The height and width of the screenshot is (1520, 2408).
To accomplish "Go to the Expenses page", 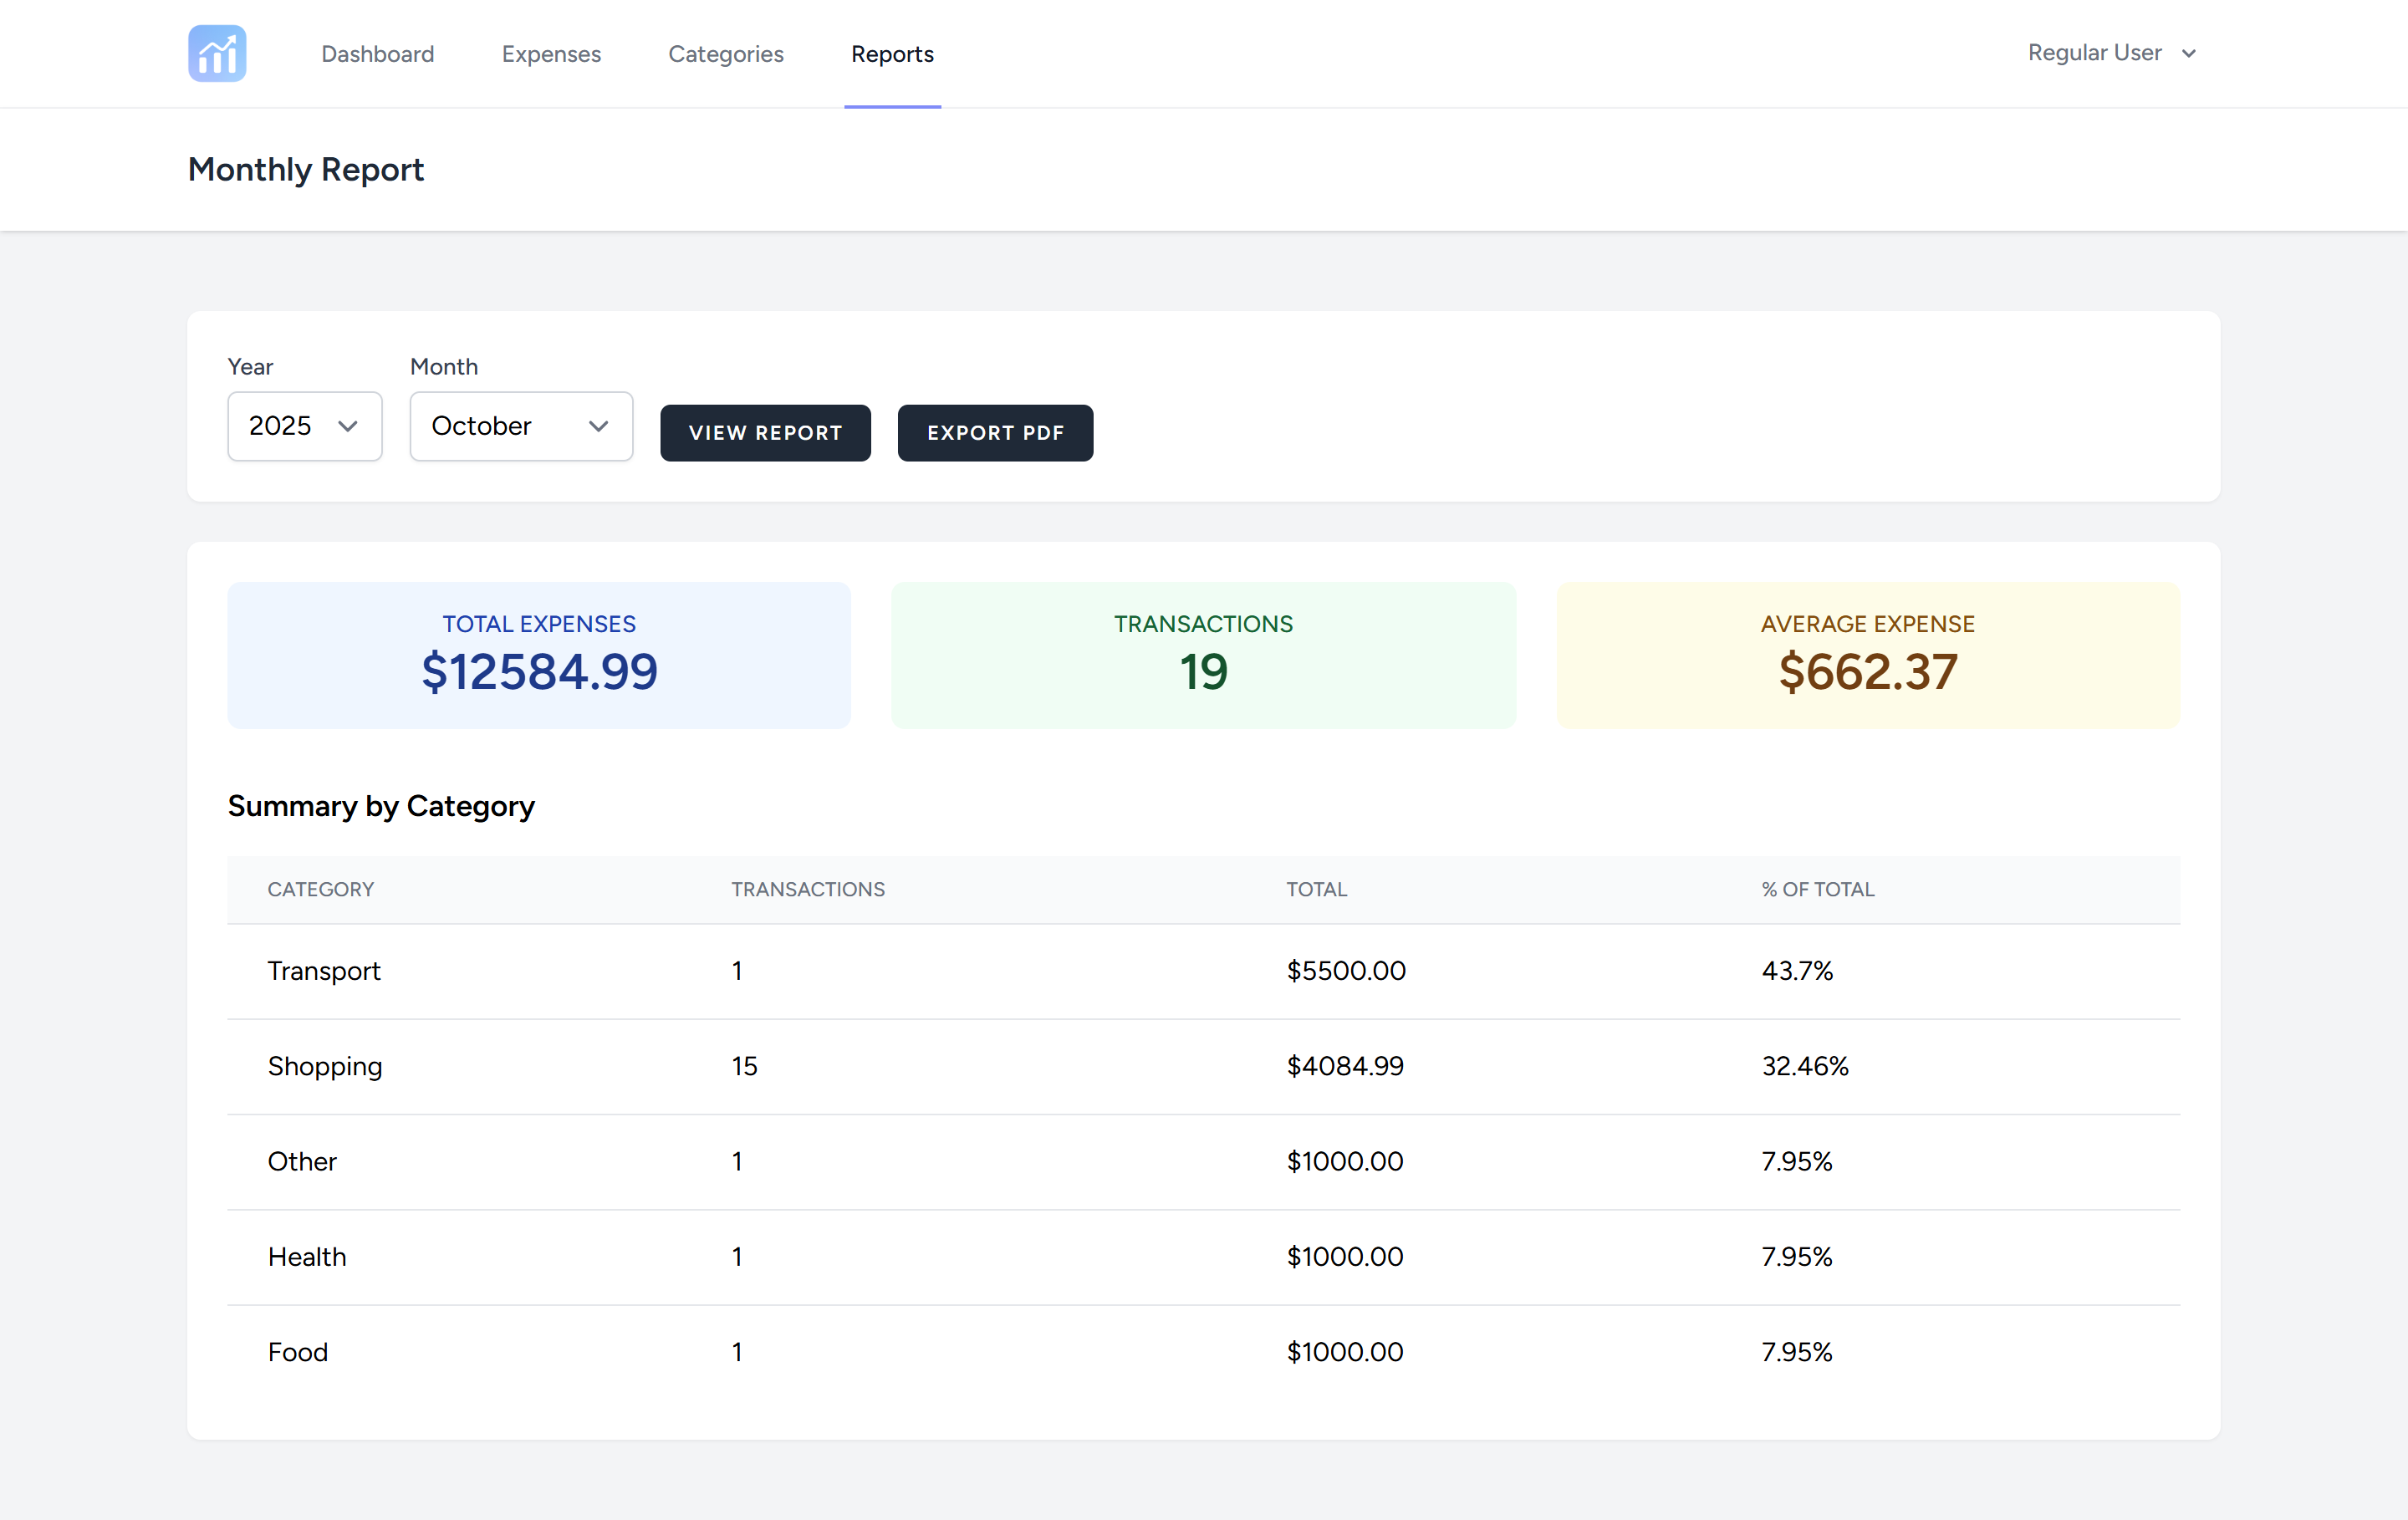I will point(551,54).
